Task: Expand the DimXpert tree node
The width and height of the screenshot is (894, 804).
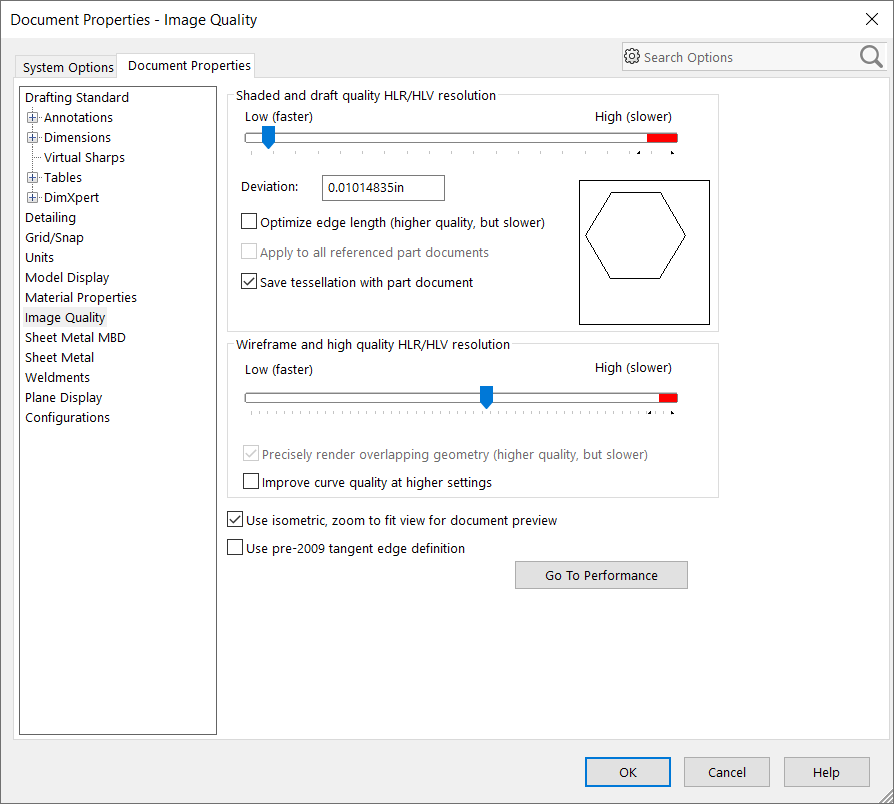Action: (x=33, y=198)
